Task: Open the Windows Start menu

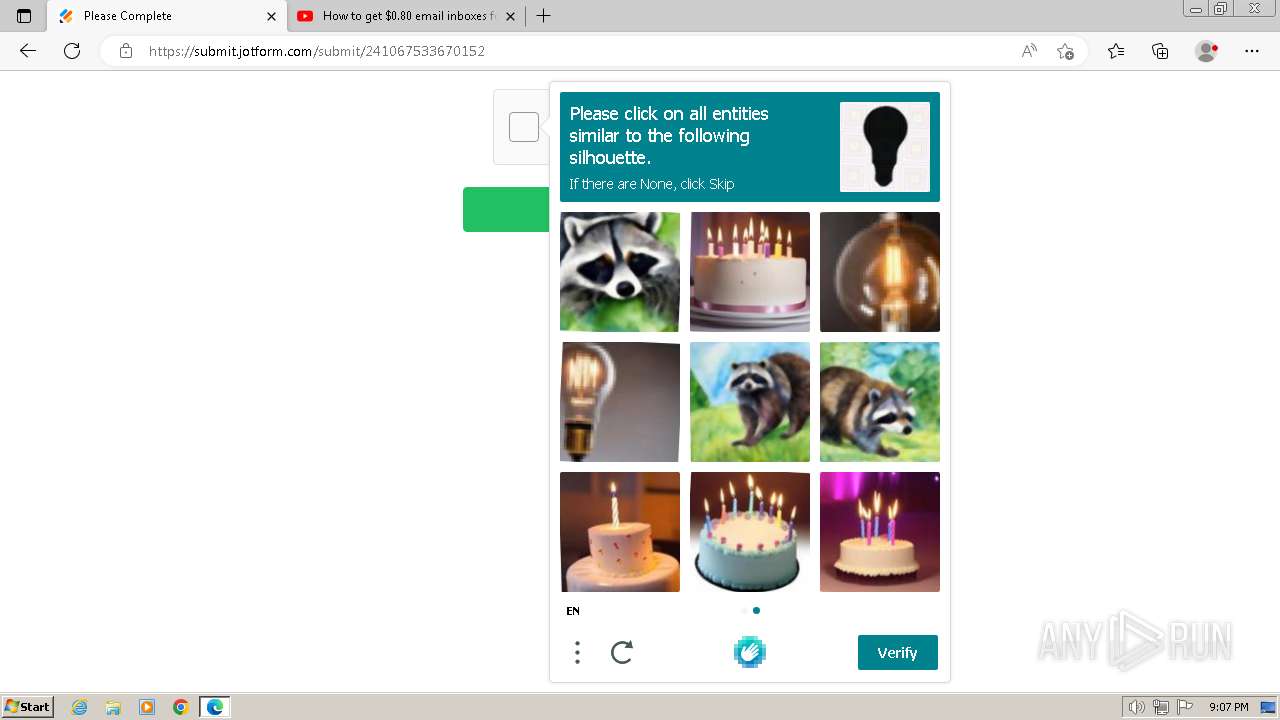Action: pyautogui.click(x=28, y=707)
